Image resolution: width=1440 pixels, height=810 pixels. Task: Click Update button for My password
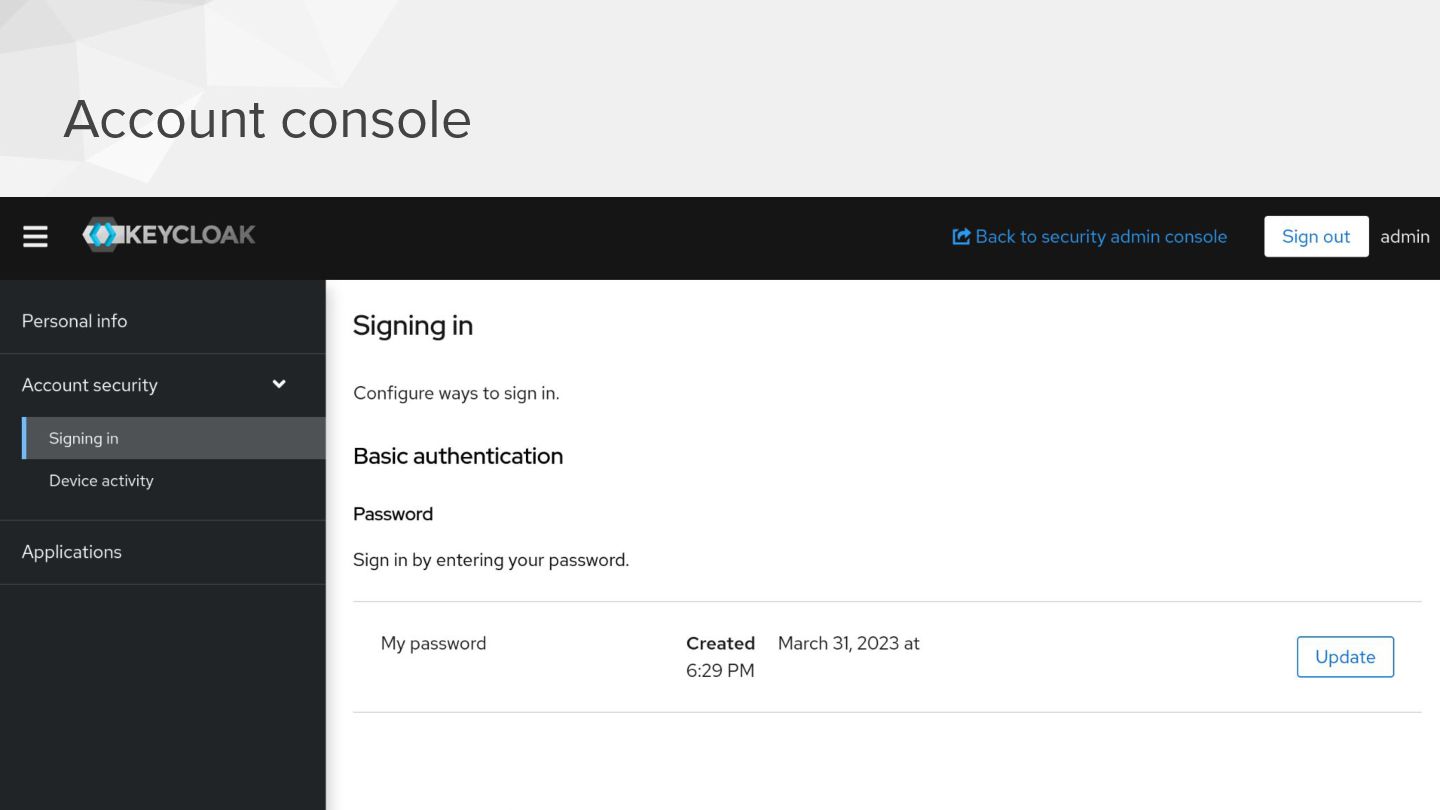point(1344,657)
